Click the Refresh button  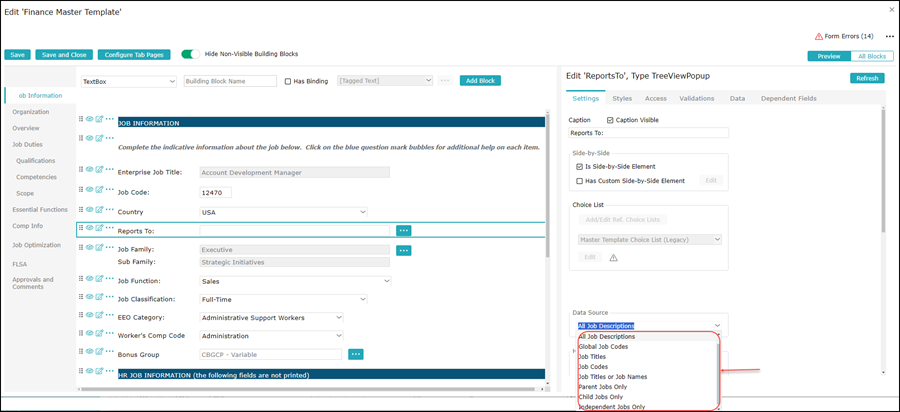[867, 79]
